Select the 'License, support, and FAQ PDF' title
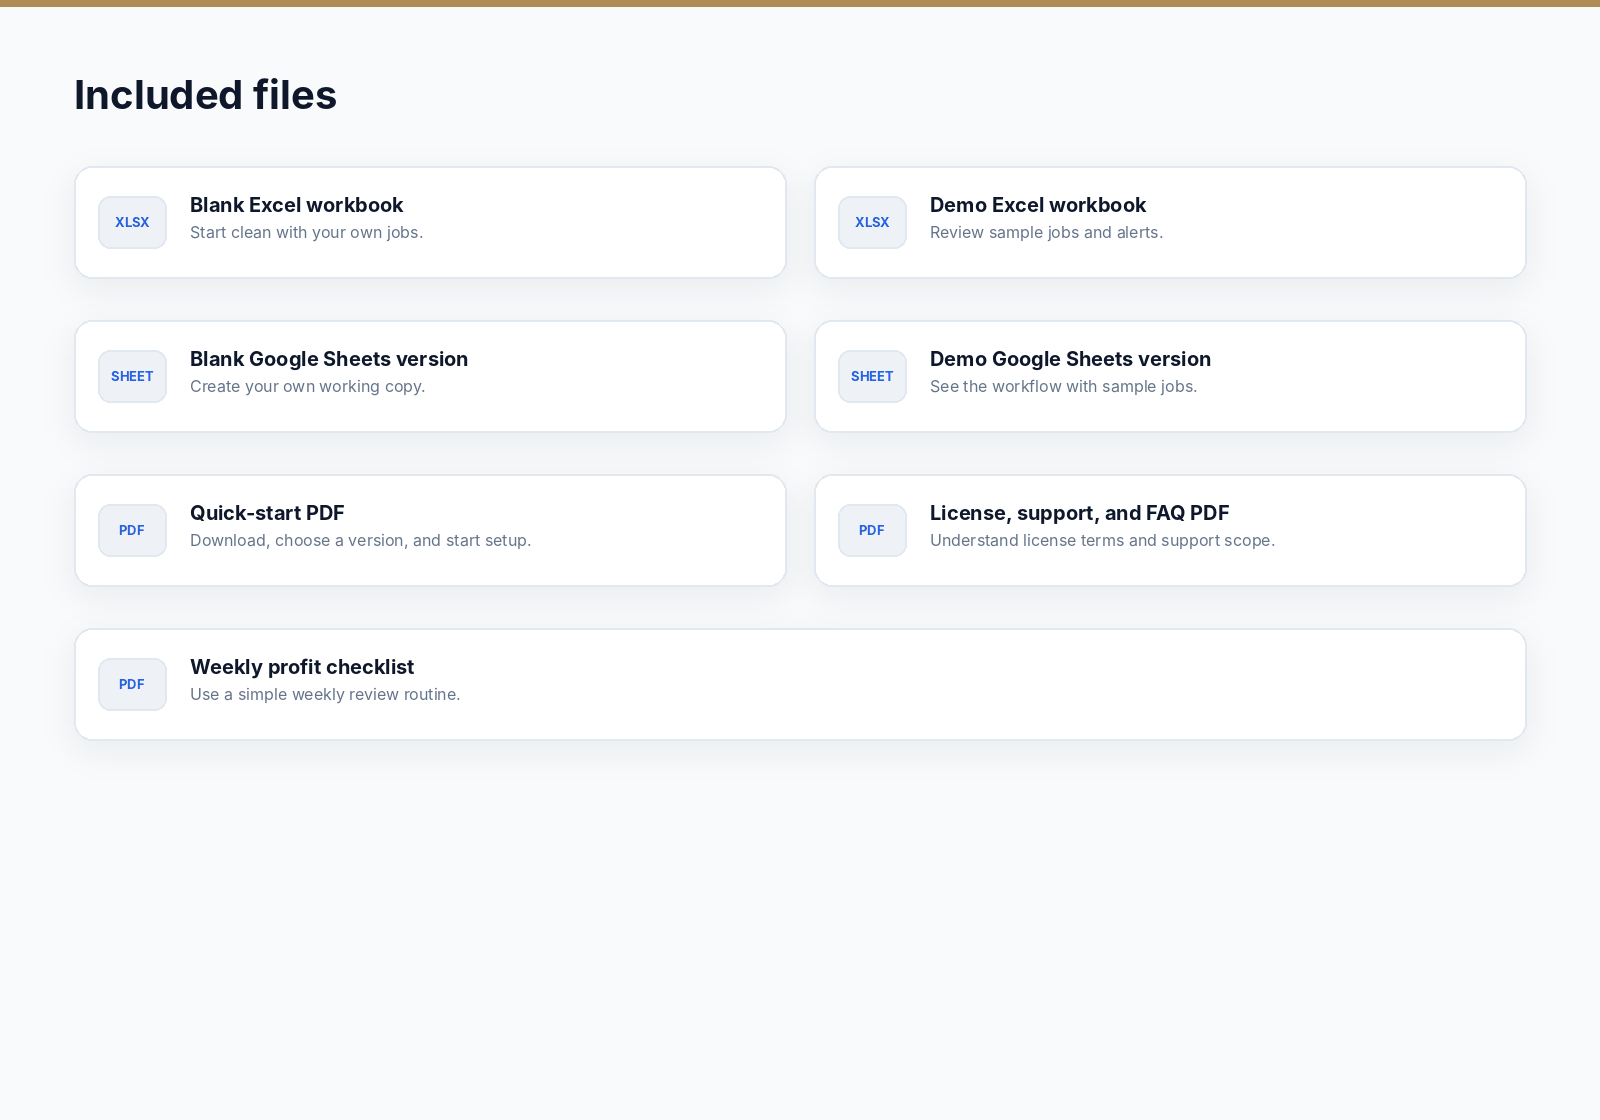The width and height of the screenshot is (1600, 1120). point(1080,513)
